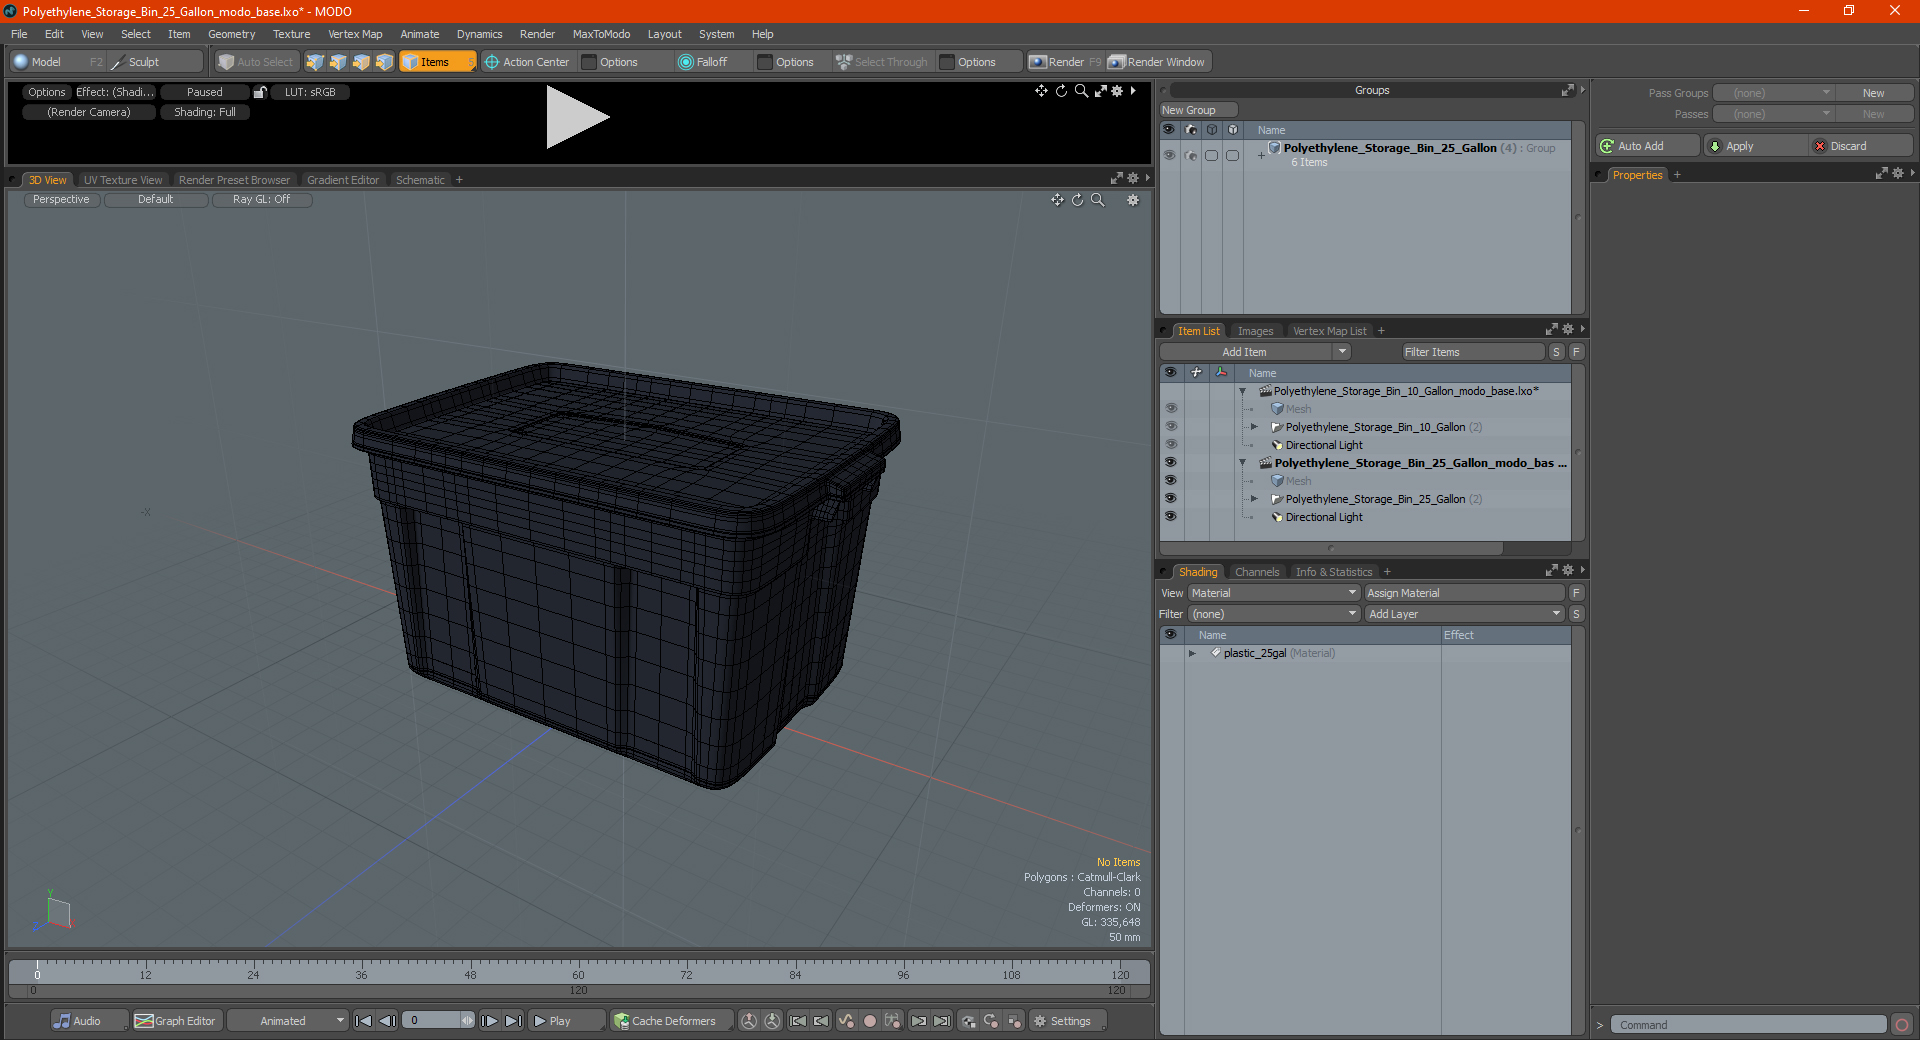Open the Vertex Map menu
Screen dimensions: 1920x1040
tap(355, 34)
